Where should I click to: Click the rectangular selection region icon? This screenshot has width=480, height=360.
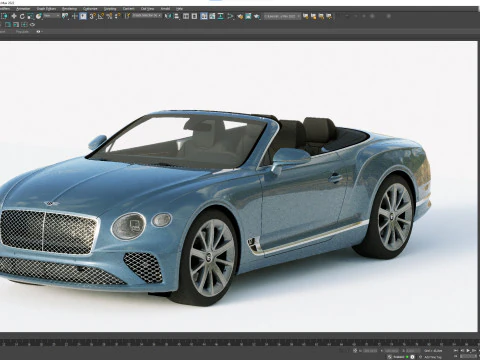pos(5,16)
